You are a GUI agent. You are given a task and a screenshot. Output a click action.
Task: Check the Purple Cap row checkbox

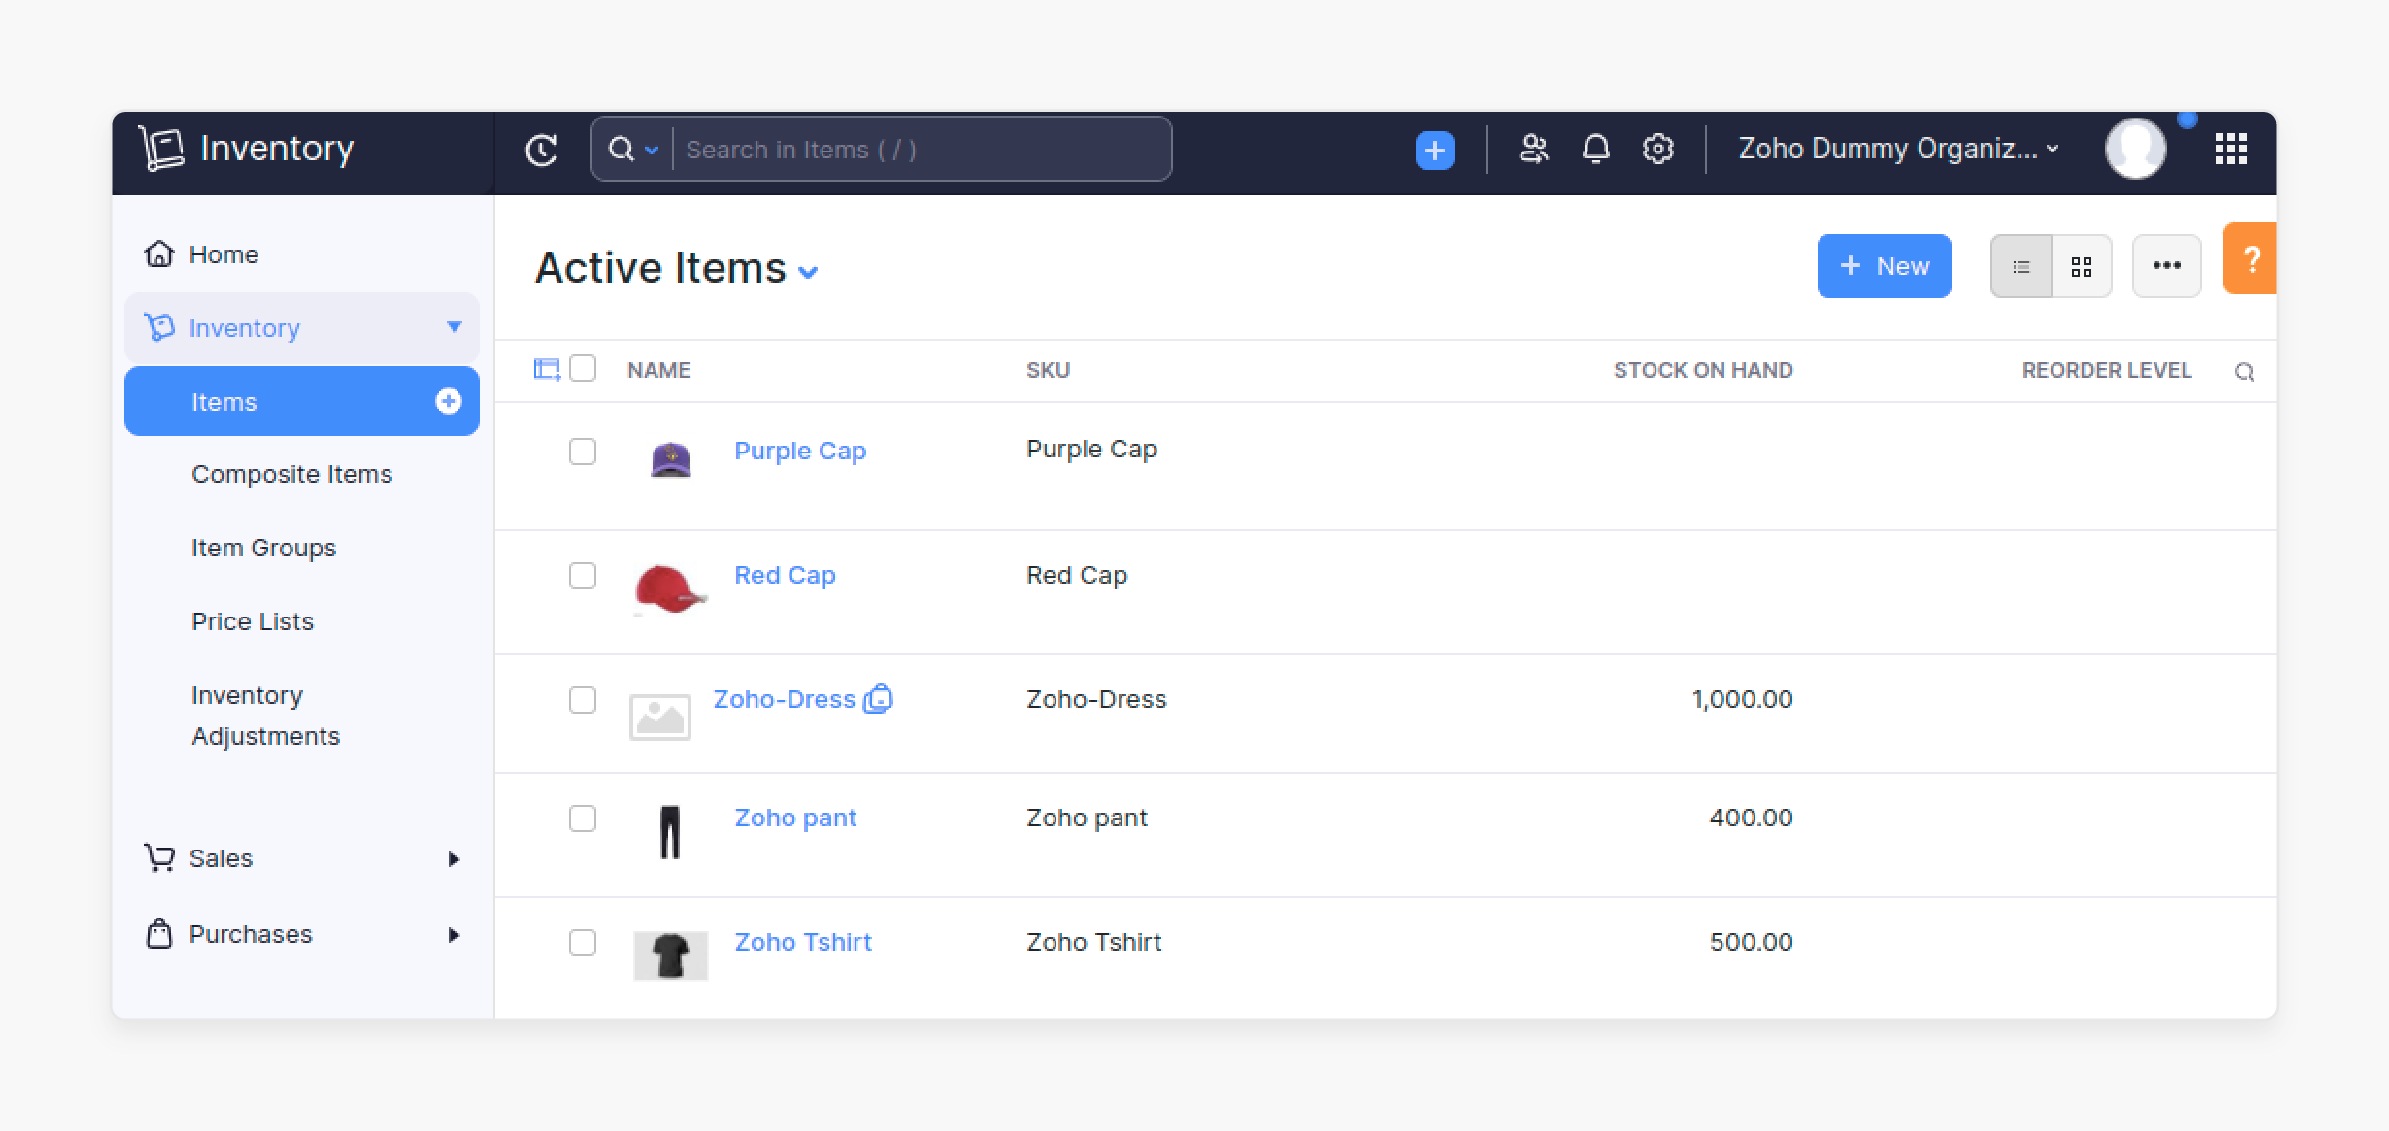pyautogui.click(x=582, y=451)
